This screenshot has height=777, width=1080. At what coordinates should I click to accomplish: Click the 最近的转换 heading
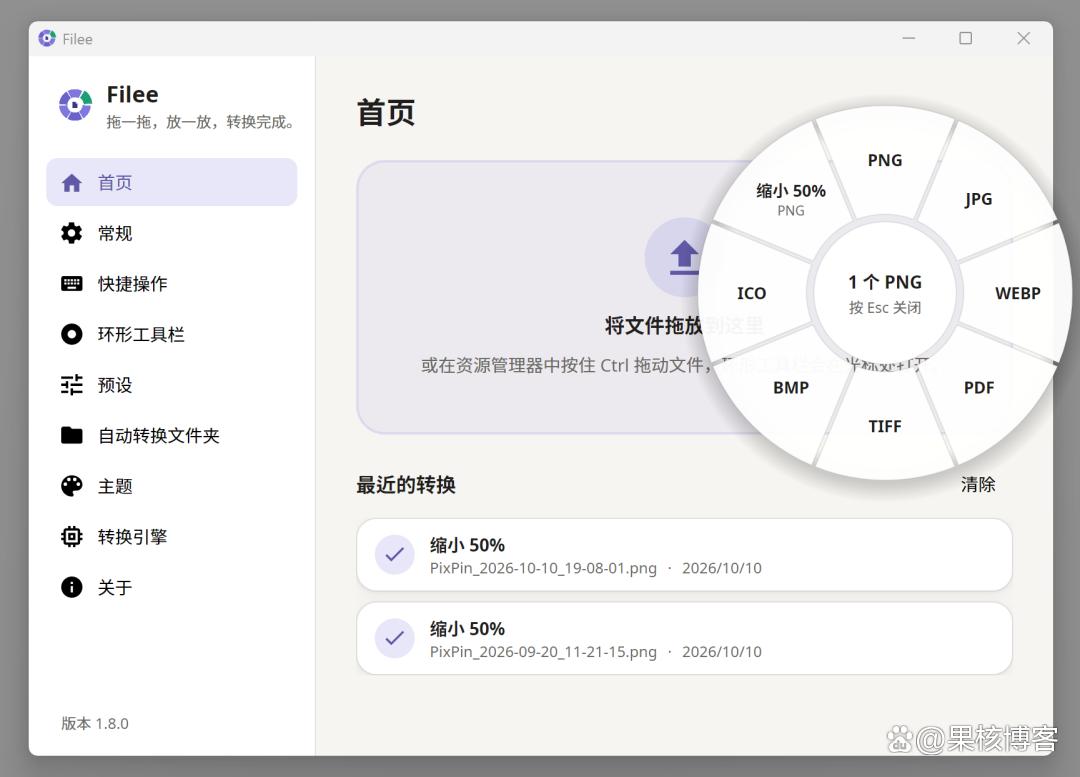pos(406,485)
